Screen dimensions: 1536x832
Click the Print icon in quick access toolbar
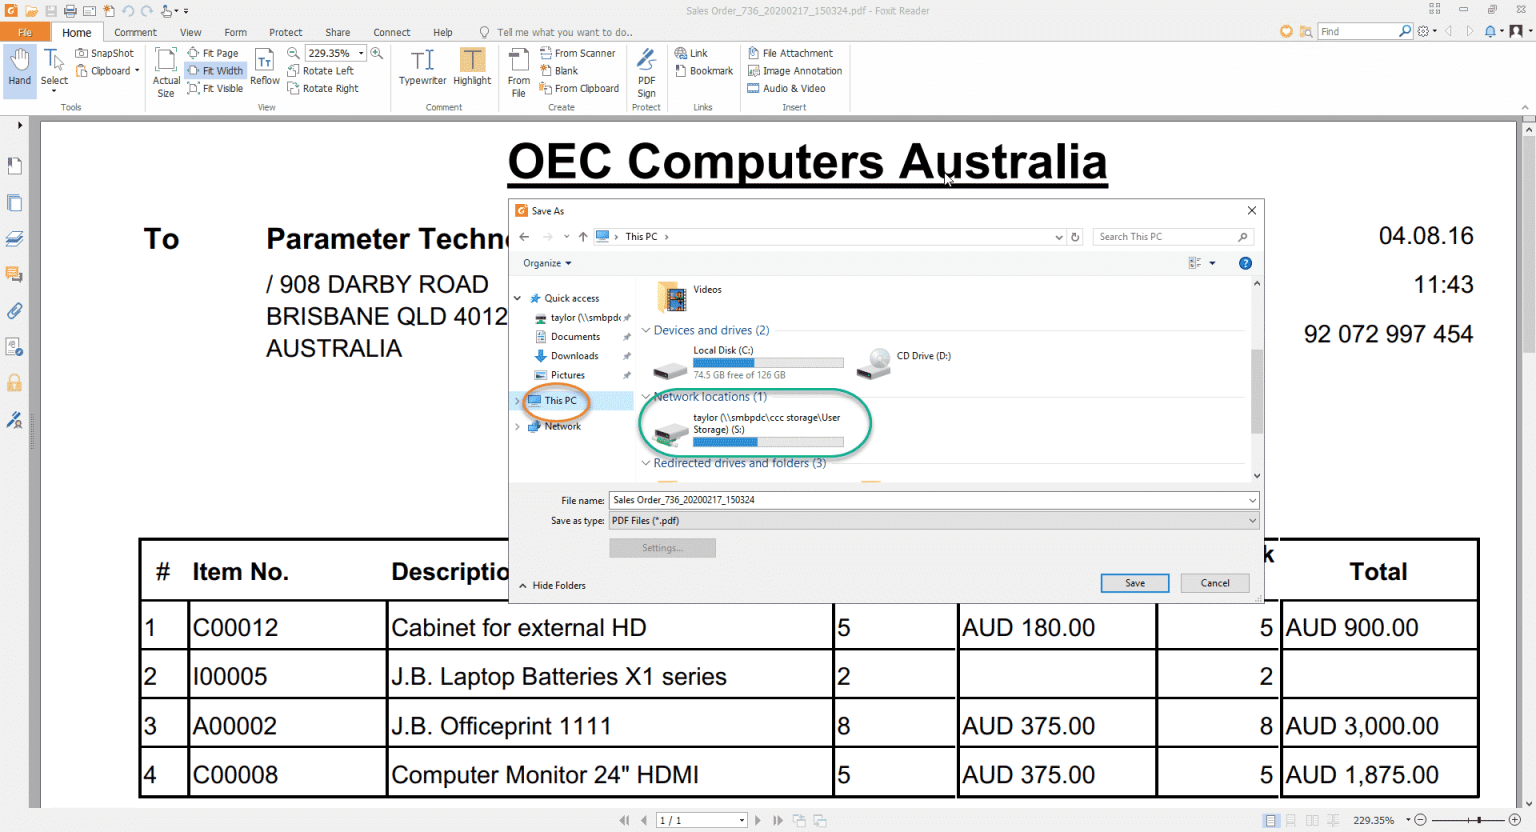coord(70,10)
